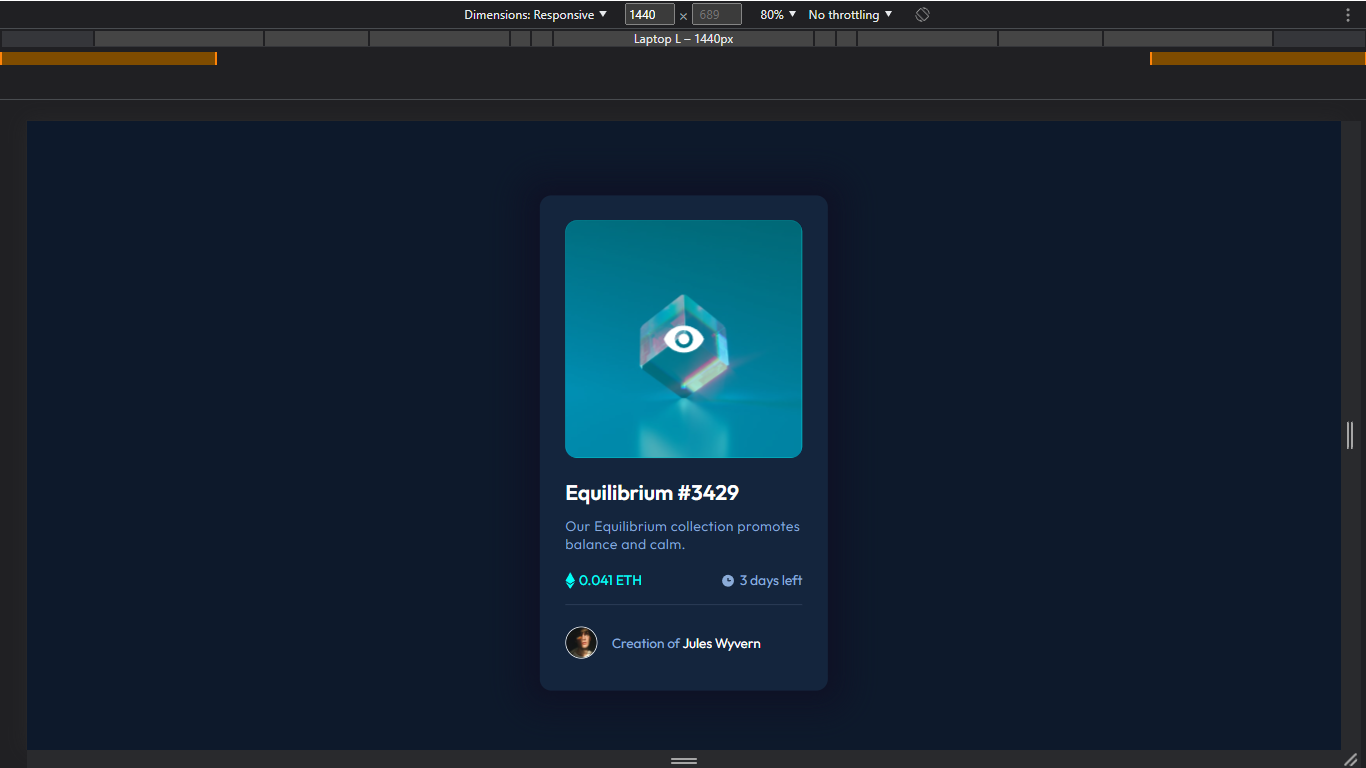The height and width of the screenshot is (768, 1366).
Task: Click the left orange media query bar
Action: [x=108, y=59]
